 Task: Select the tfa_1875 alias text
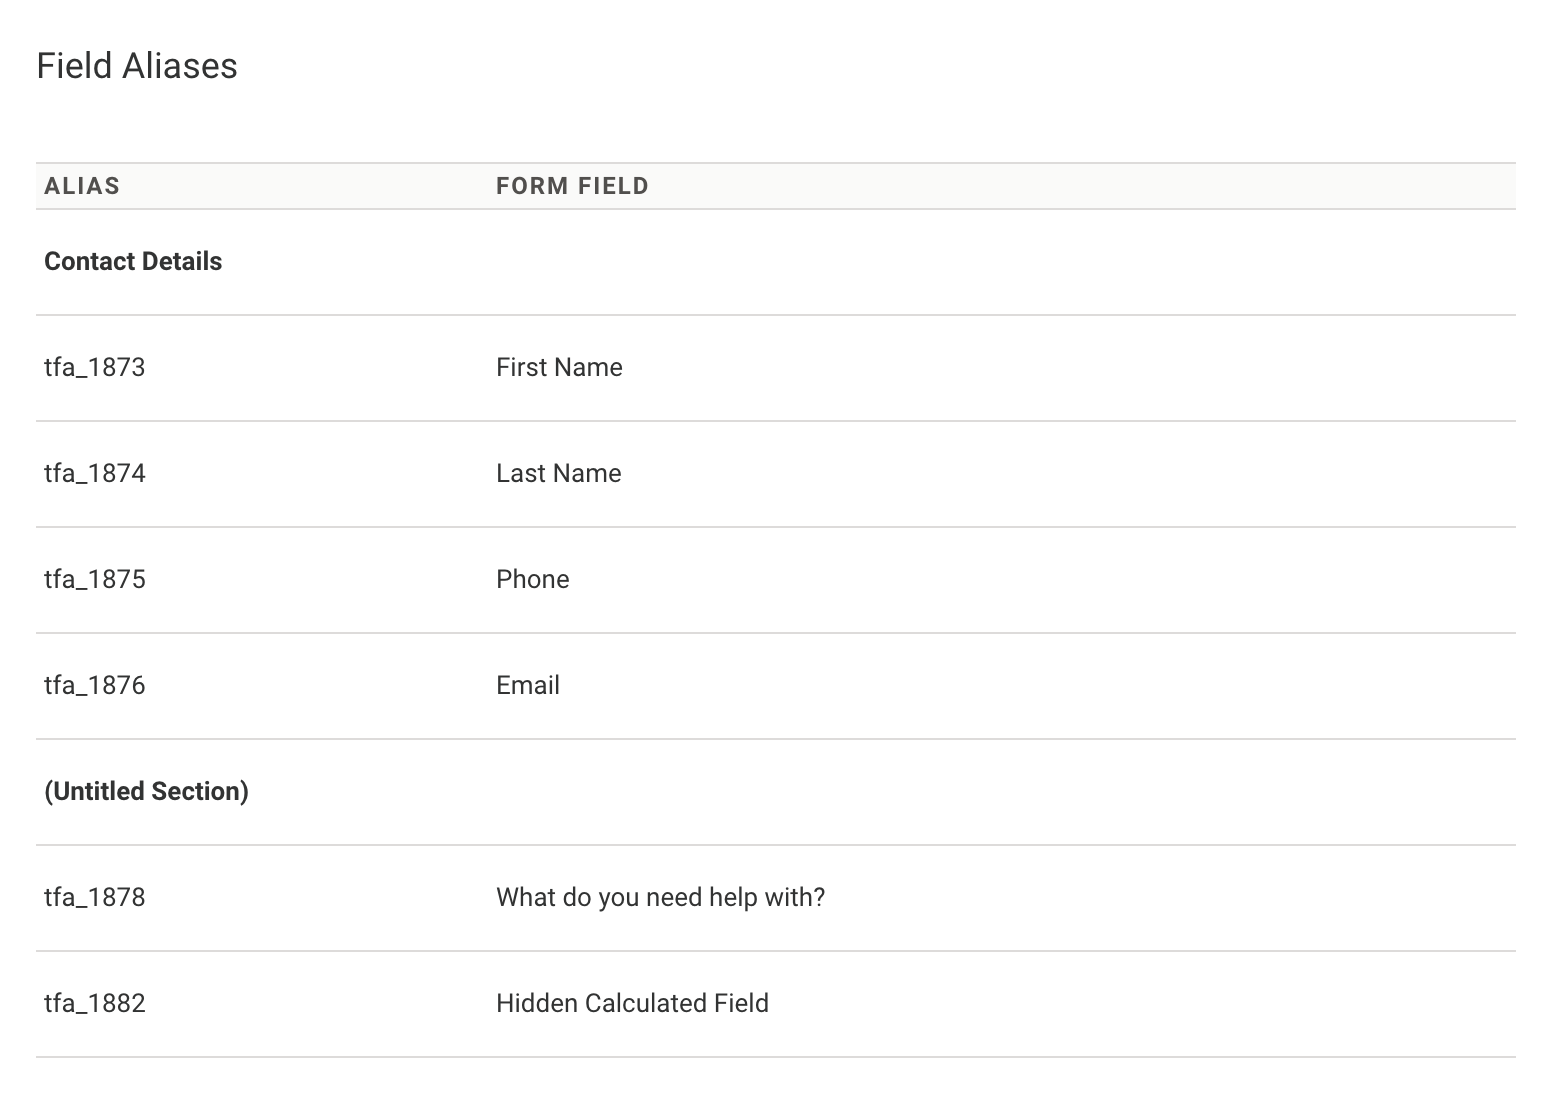[95, 580]
